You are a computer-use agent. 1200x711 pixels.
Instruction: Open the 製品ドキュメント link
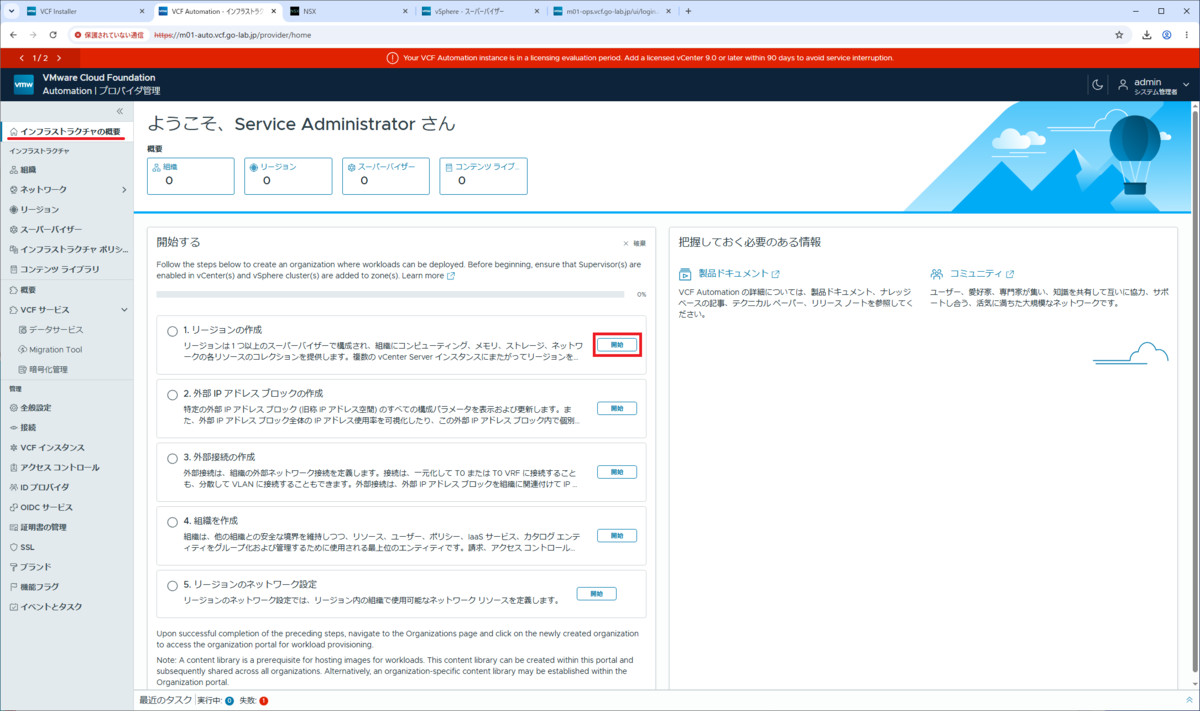(x=738, y=274)
